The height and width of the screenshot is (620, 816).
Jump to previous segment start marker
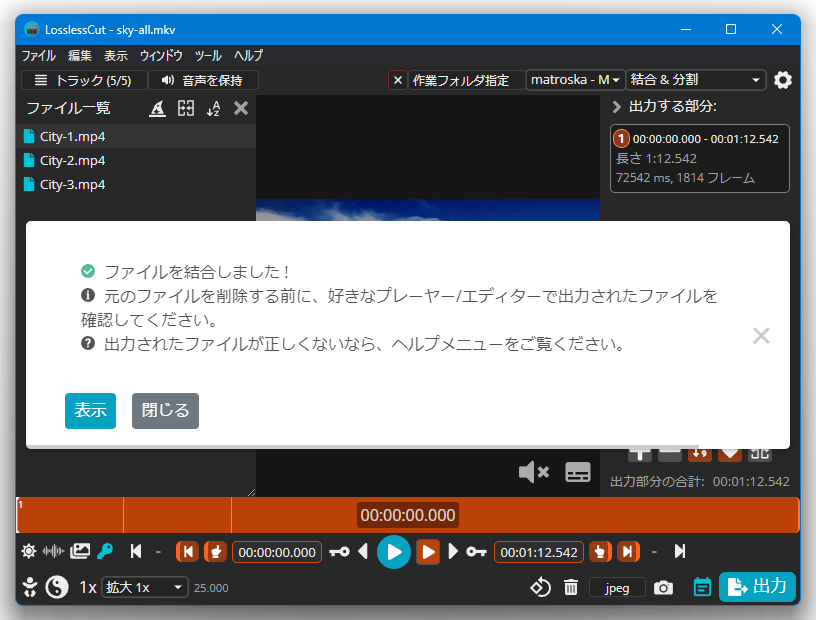[x=188, y=552]
